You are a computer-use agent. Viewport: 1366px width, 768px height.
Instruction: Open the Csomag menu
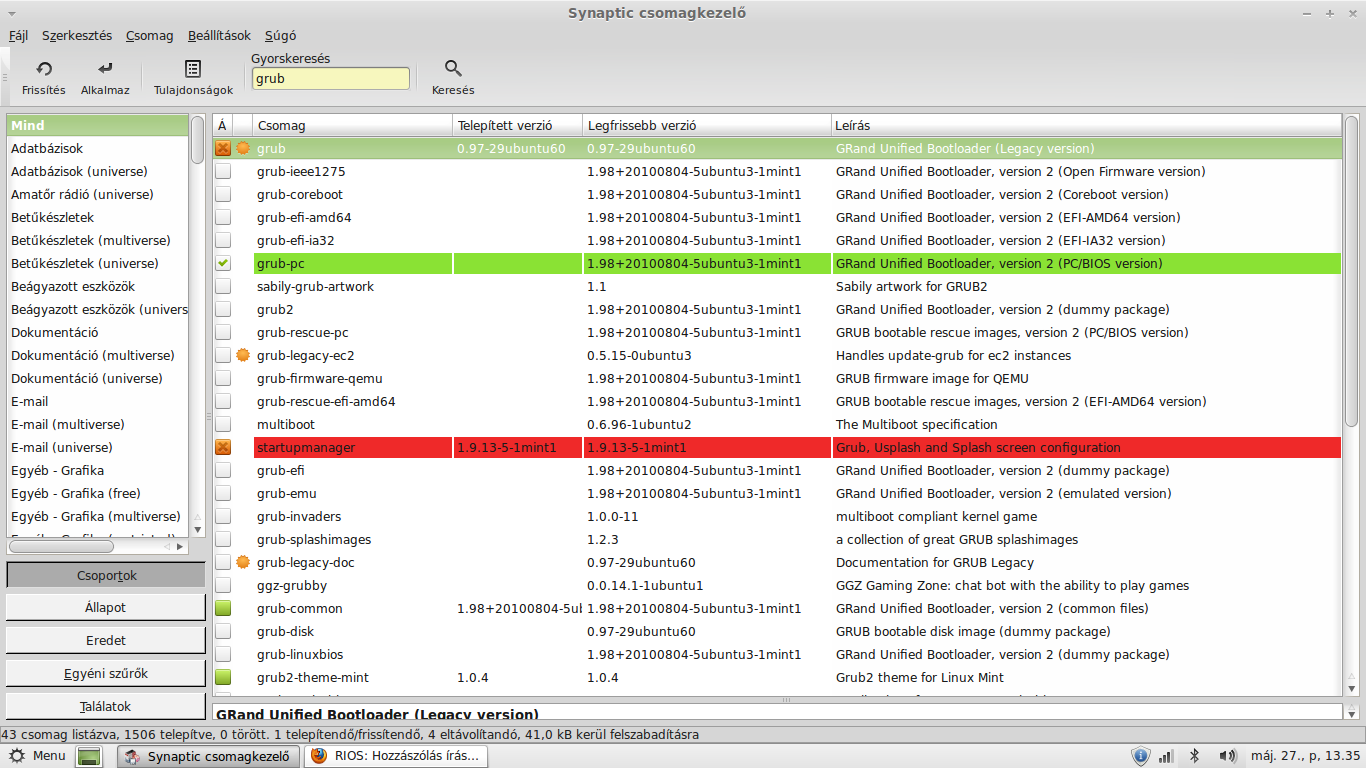(x=149, y=35)
